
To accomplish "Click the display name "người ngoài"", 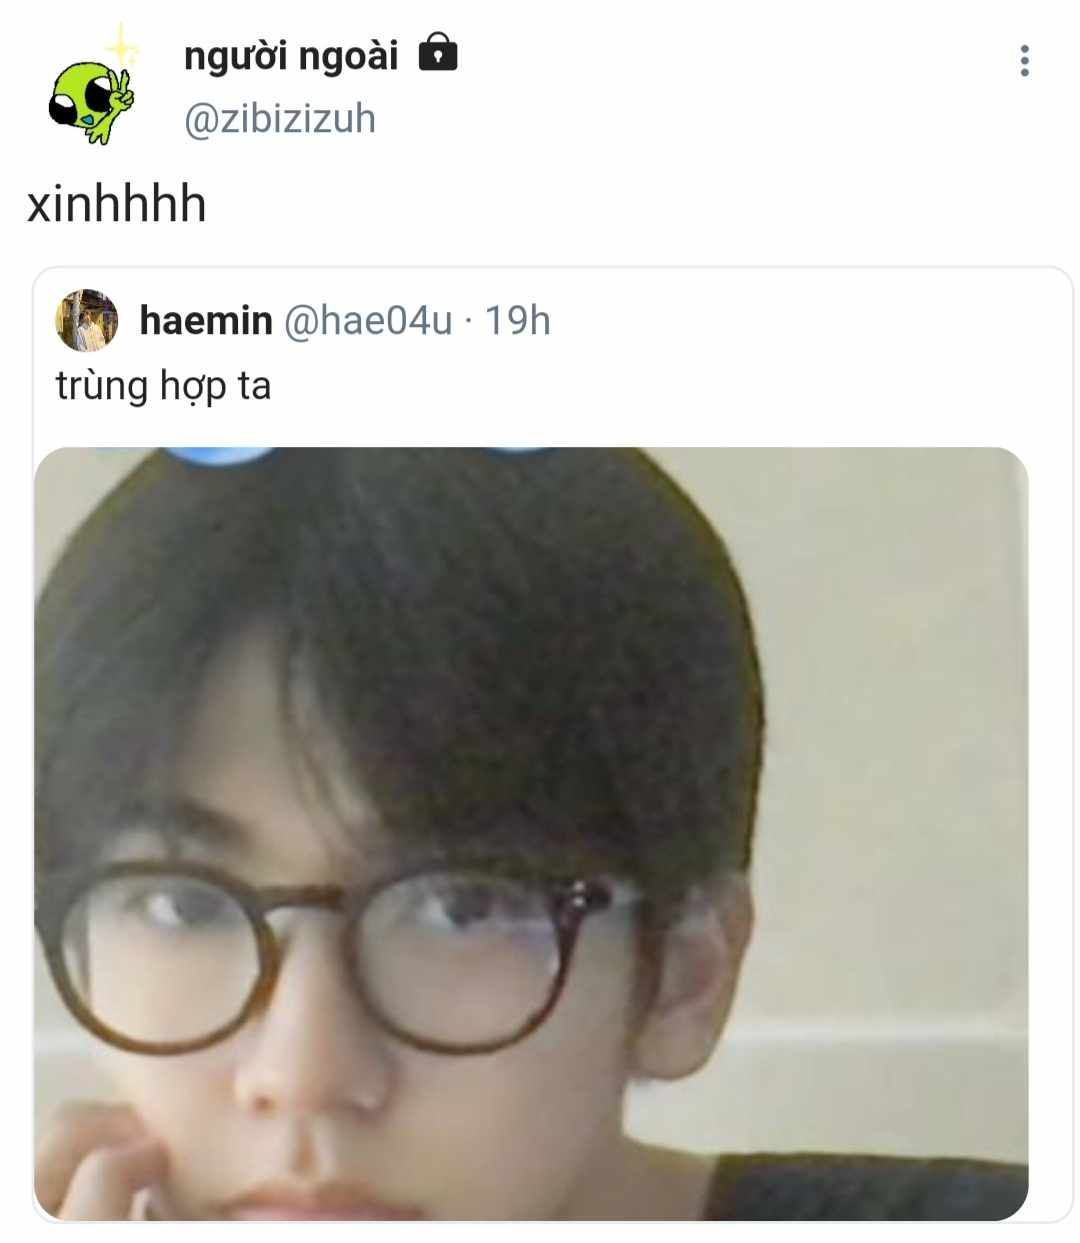I will (291, 56).
